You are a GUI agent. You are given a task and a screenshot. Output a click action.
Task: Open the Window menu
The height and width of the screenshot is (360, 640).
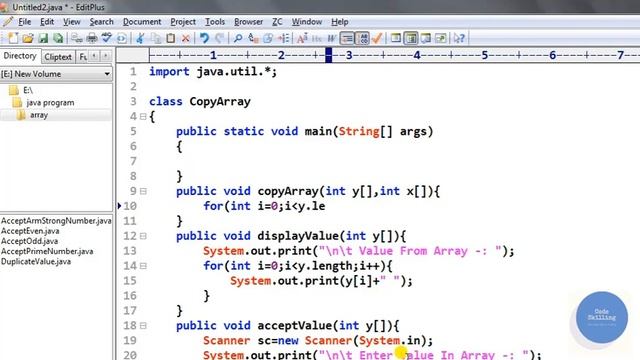point(307,22)
